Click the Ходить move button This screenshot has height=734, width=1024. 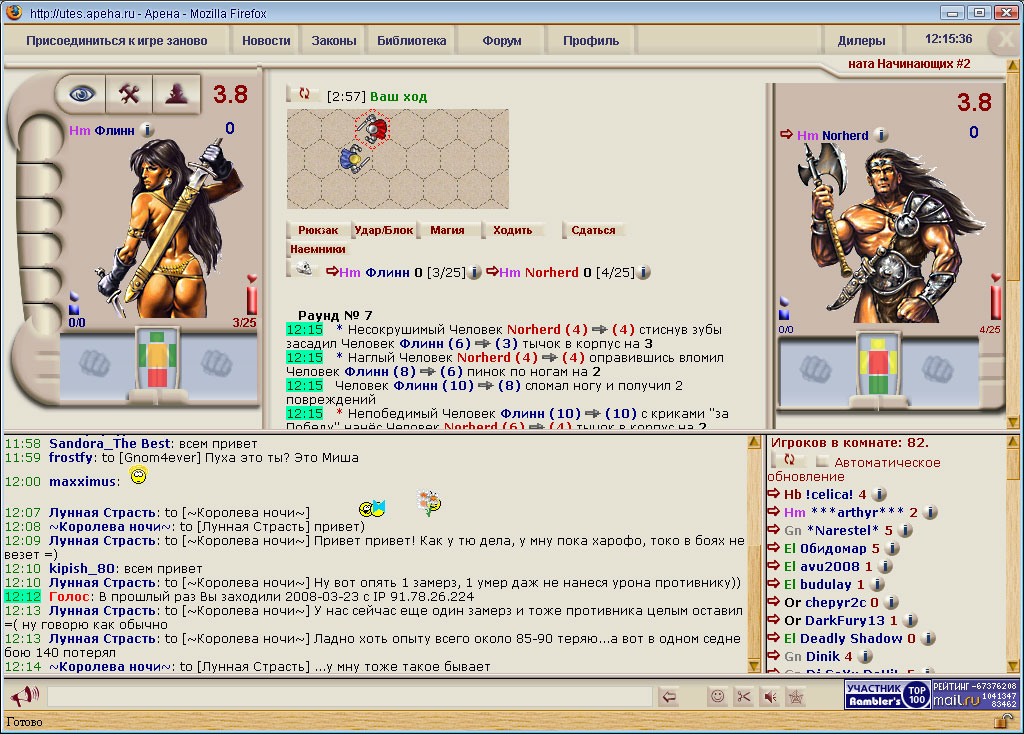click(513, 230)
